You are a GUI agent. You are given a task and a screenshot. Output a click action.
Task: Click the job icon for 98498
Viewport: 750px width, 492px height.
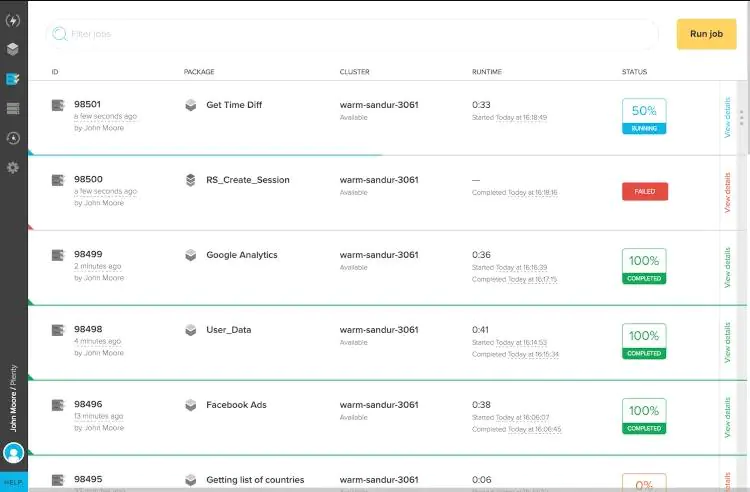tap(58, 330)
